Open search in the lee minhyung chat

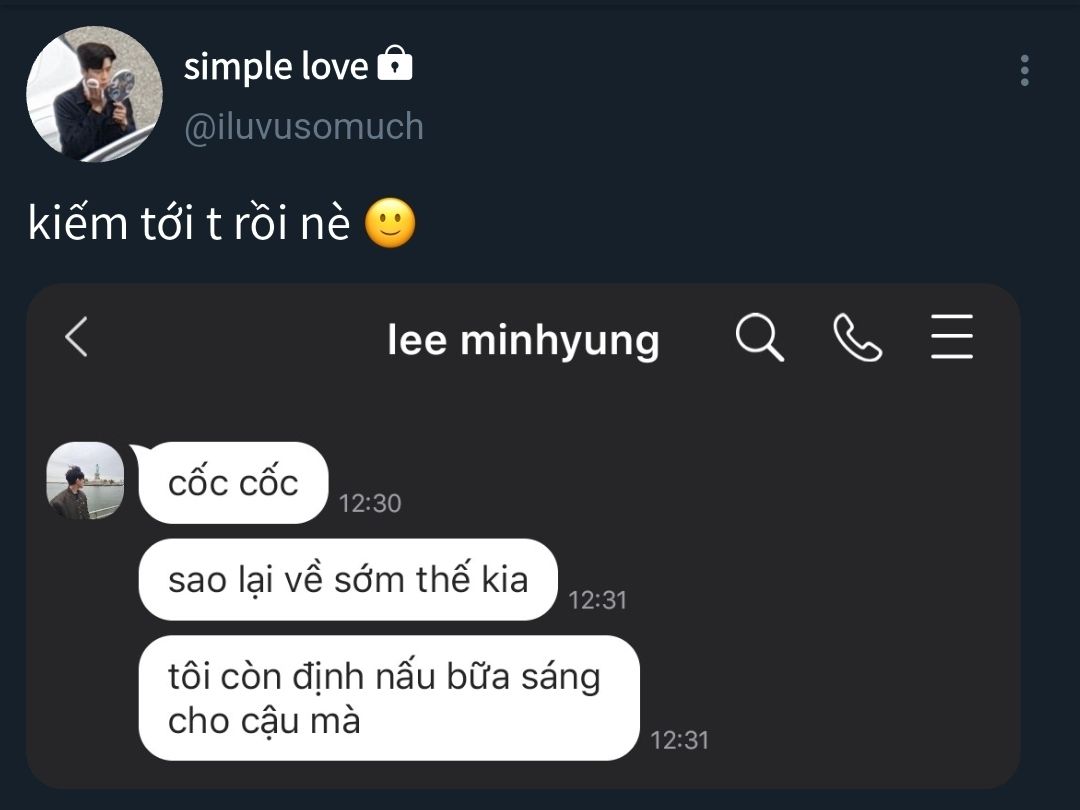759,337
